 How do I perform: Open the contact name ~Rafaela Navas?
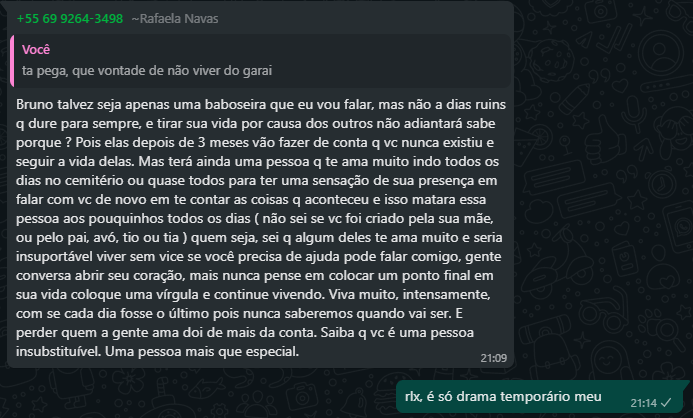[175, 19]
